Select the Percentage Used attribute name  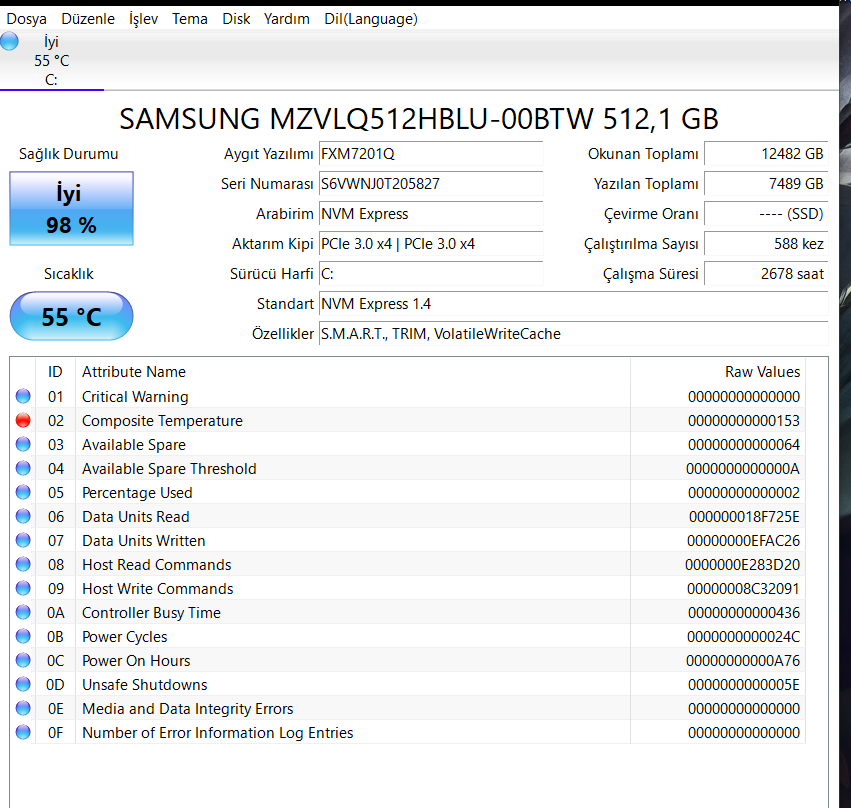[x=137, y=493]
